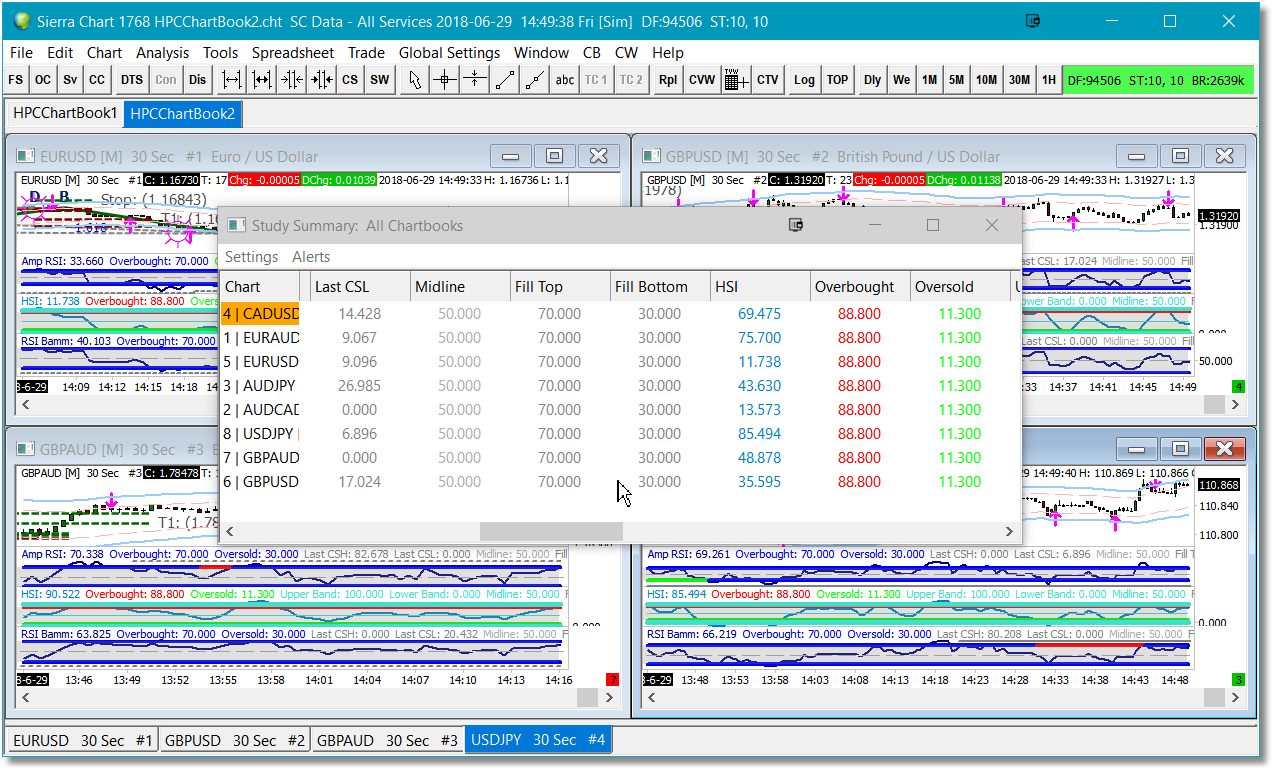
Task: Select the 10M timeframe button
Action: [987, 80]
